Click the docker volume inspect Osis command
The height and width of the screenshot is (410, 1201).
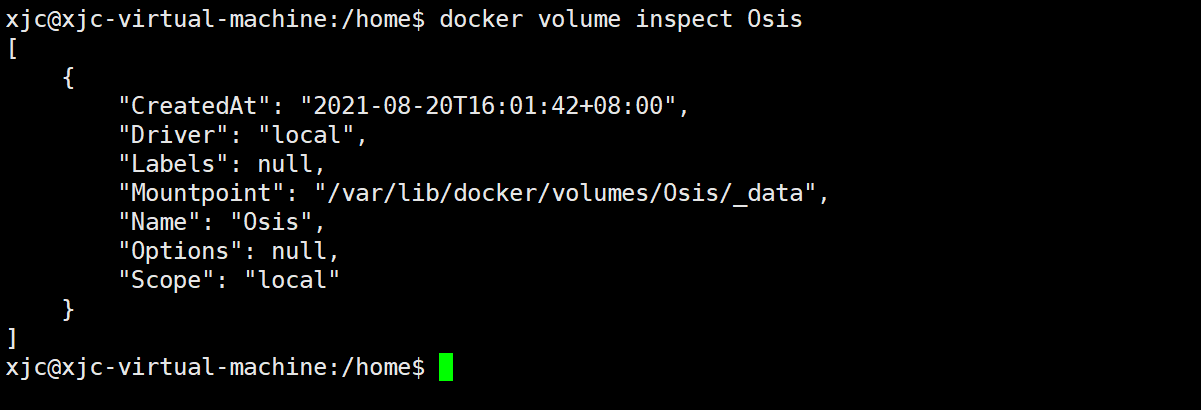coord(621,19)
